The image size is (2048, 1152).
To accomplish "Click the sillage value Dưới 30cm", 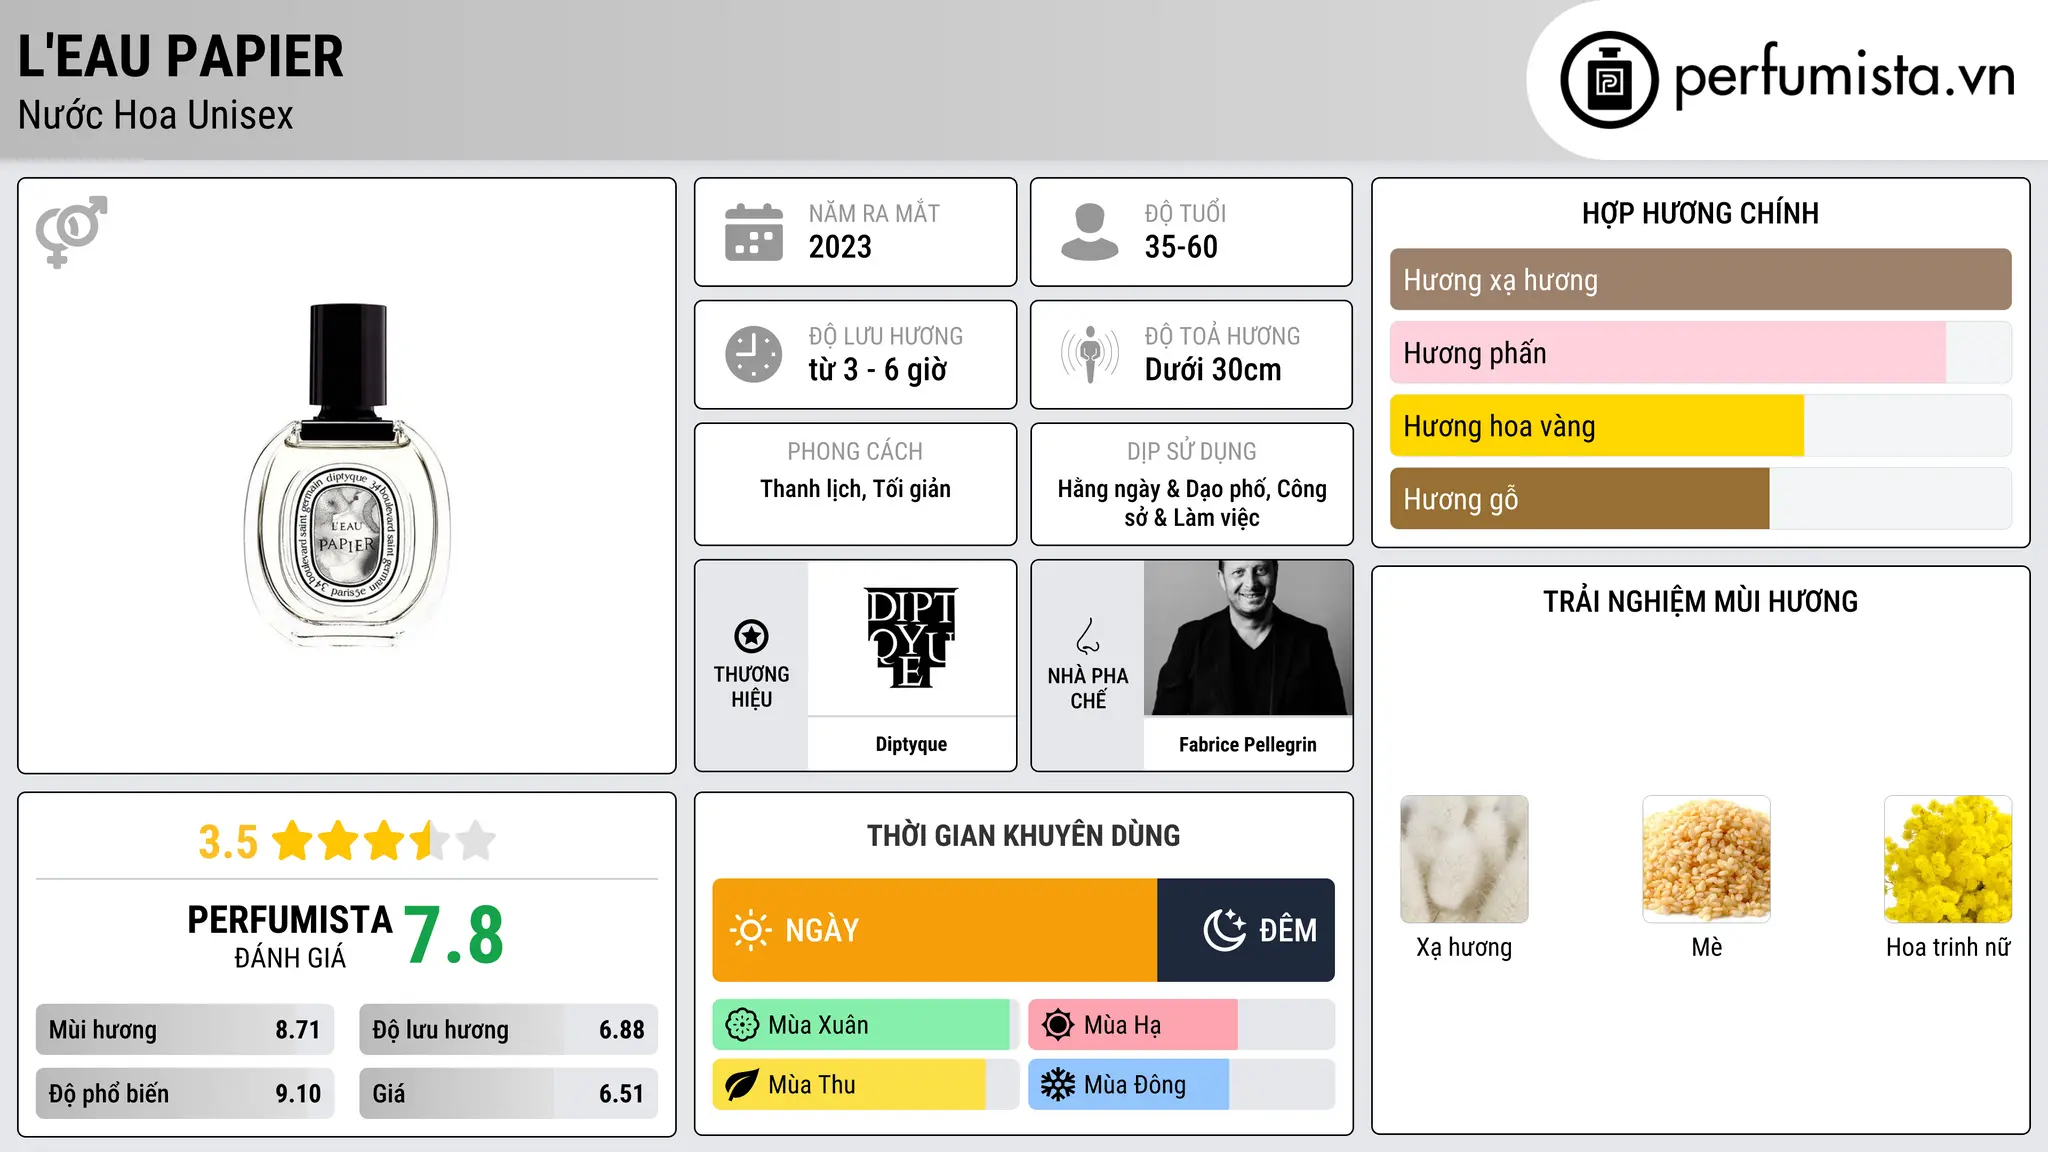I will click(1213, 370).
